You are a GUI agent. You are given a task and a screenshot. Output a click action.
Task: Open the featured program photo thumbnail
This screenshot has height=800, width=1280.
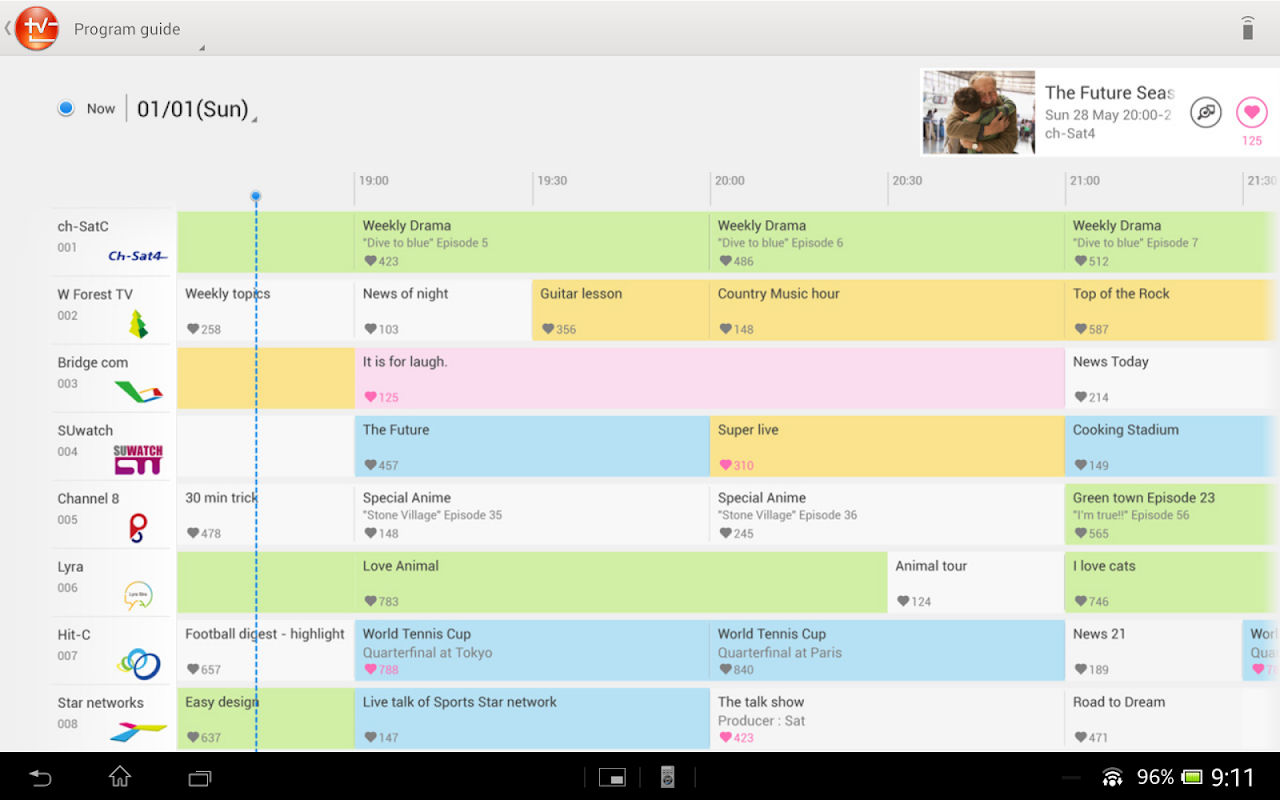tap(978, 112)
